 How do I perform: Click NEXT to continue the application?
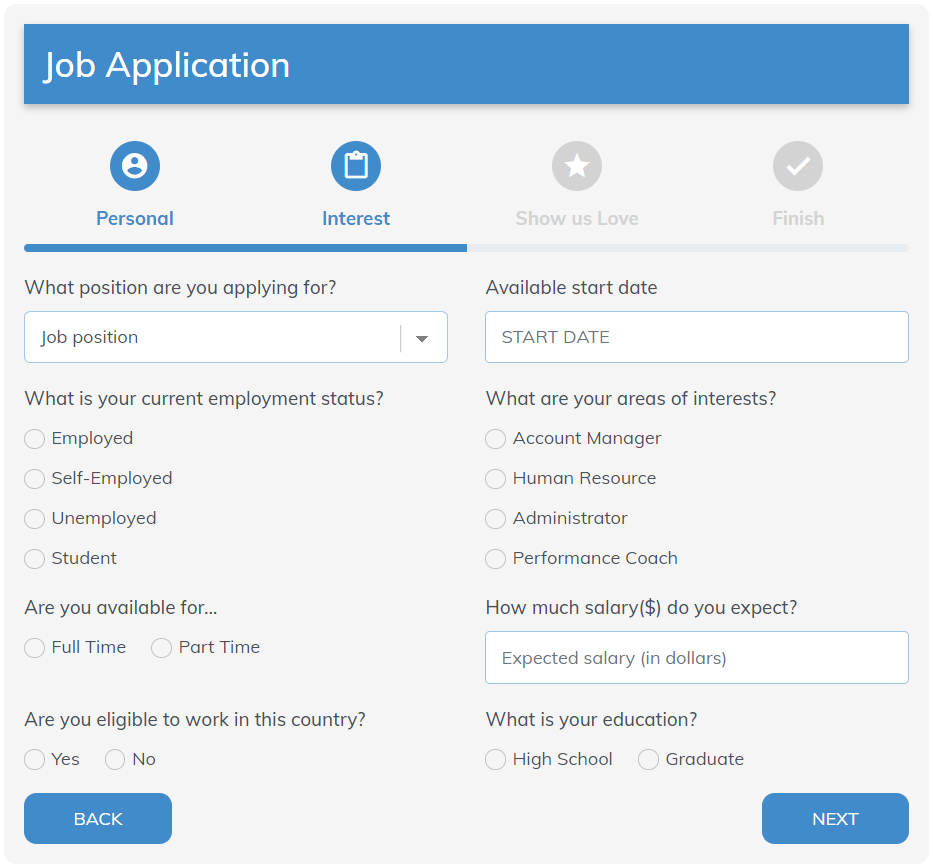(x=835, y=818)
